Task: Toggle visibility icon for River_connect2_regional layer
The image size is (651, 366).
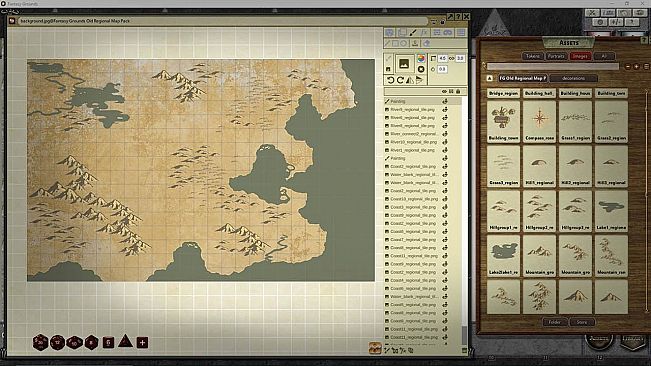Action: tap(445, 134)
